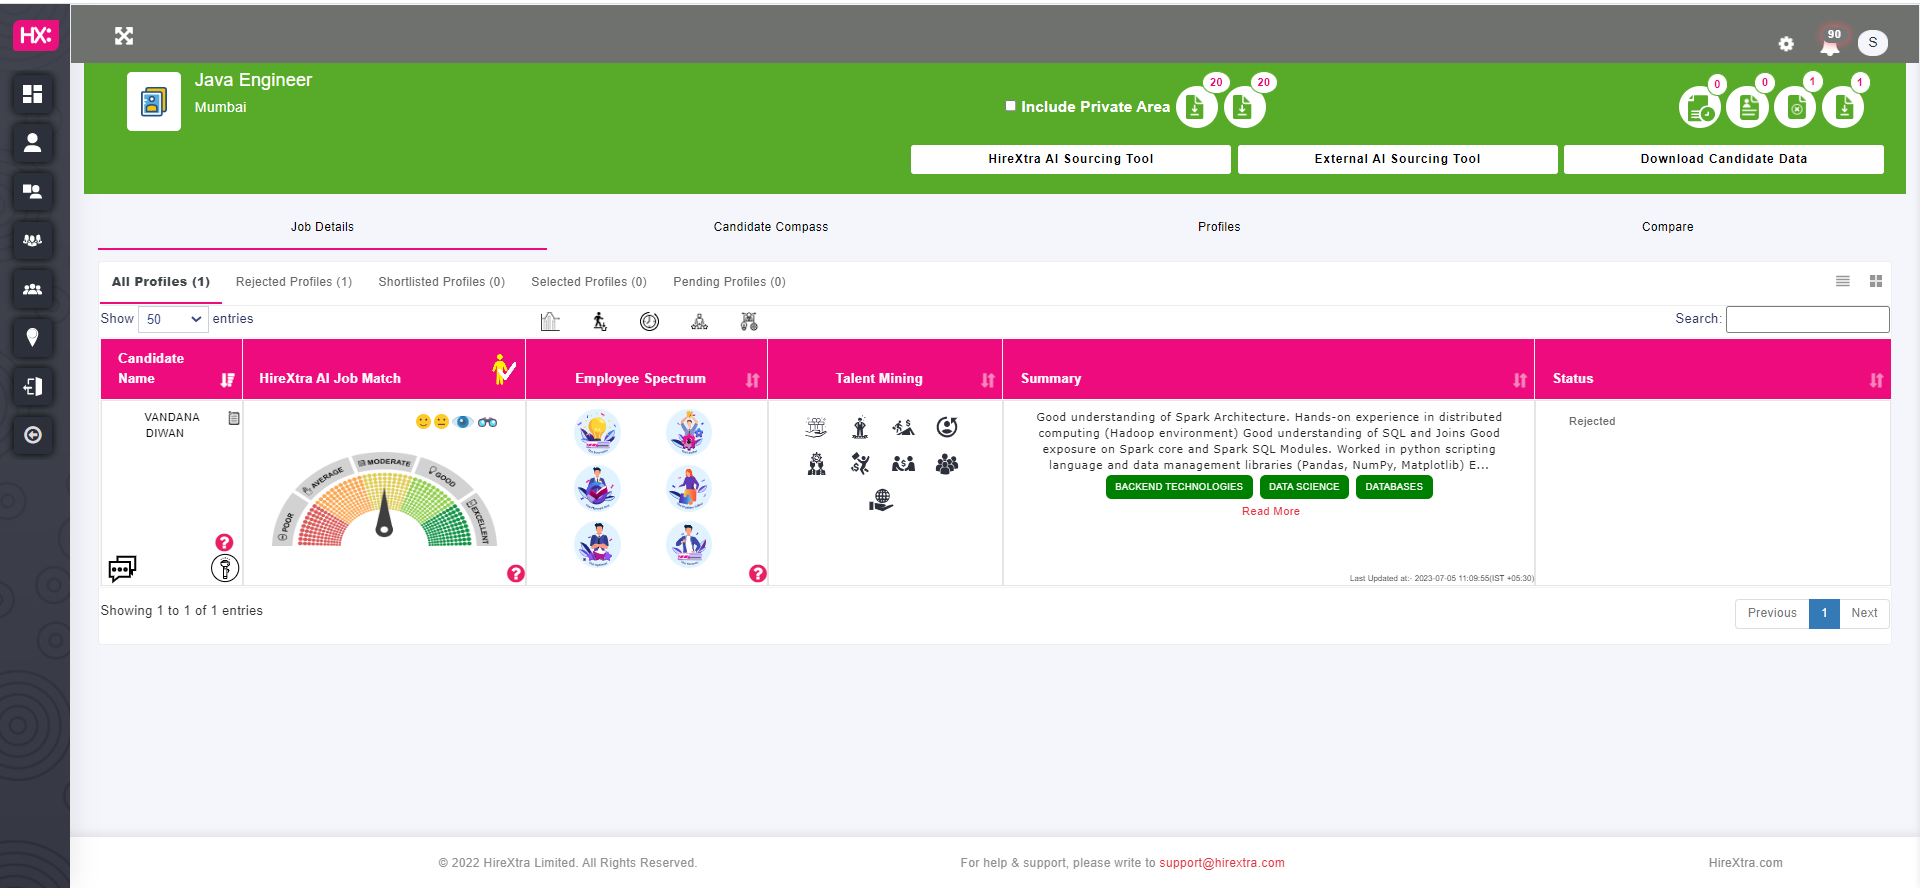Screen dimensions: 1920x888
Task: Click External AI Sourcing Tool button
Action: (x=1398, y=159)
